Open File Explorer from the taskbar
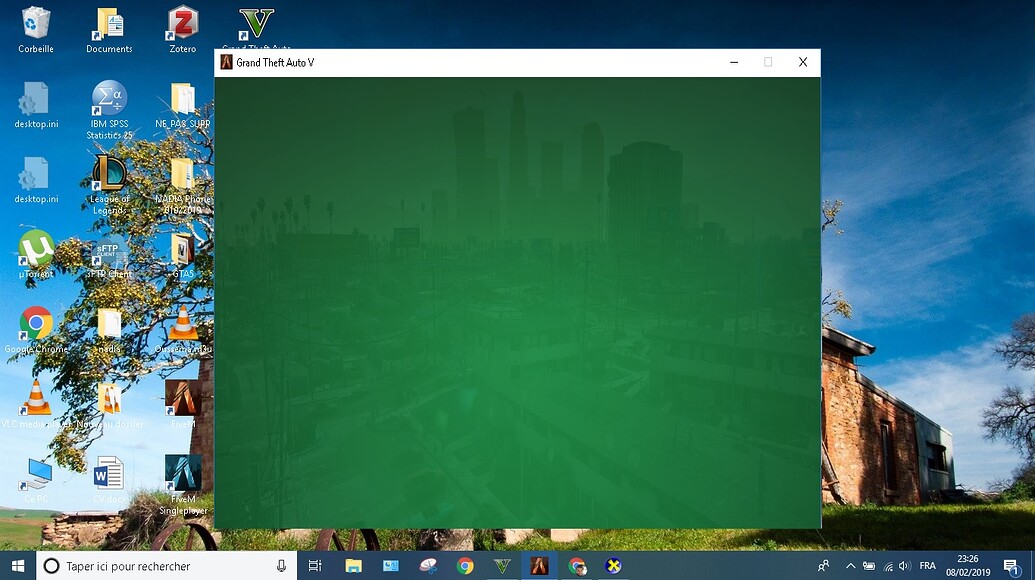This screenshot has width=1035, height=580. pyautogui.click(x=353, y=565)
